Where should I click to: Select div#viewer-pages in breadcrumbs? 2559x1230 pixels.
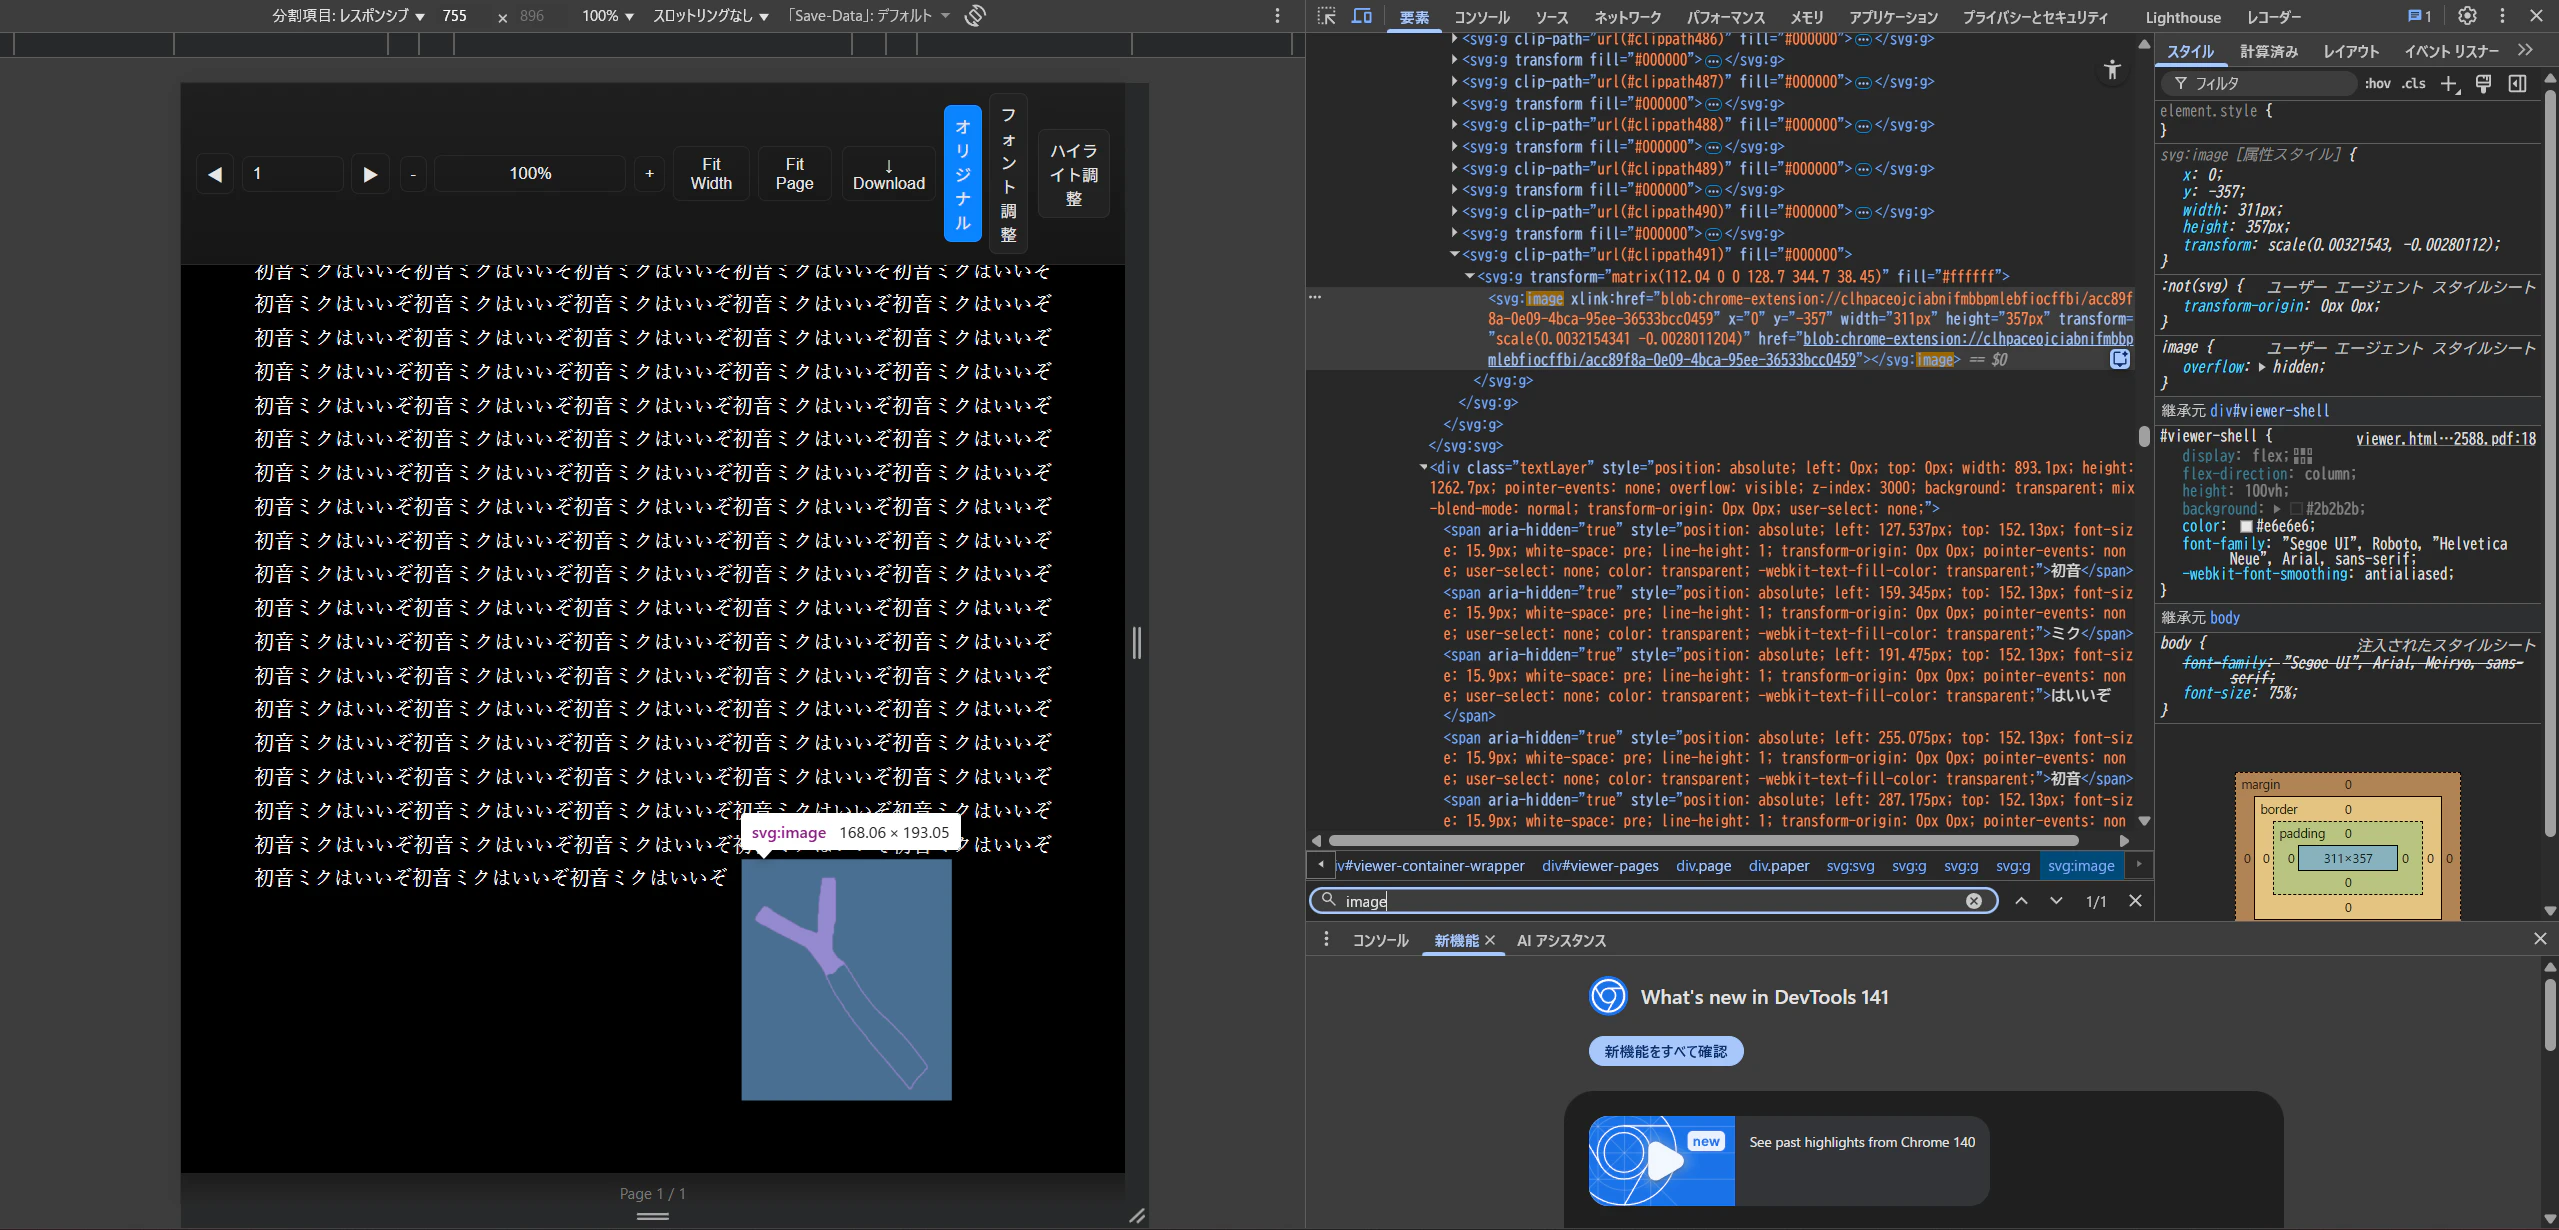coord(1600,866)
